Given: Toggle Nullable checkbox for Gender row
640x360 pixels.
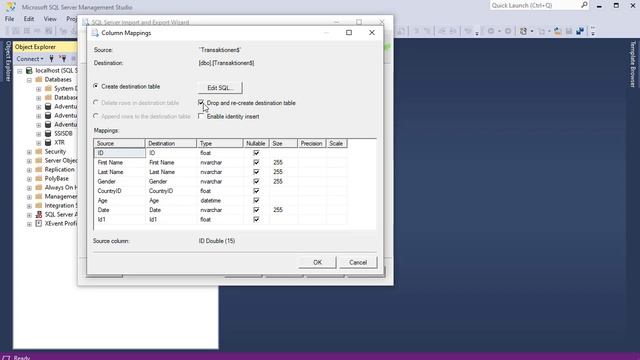Looking at the screenshot, I should (256, 181).
